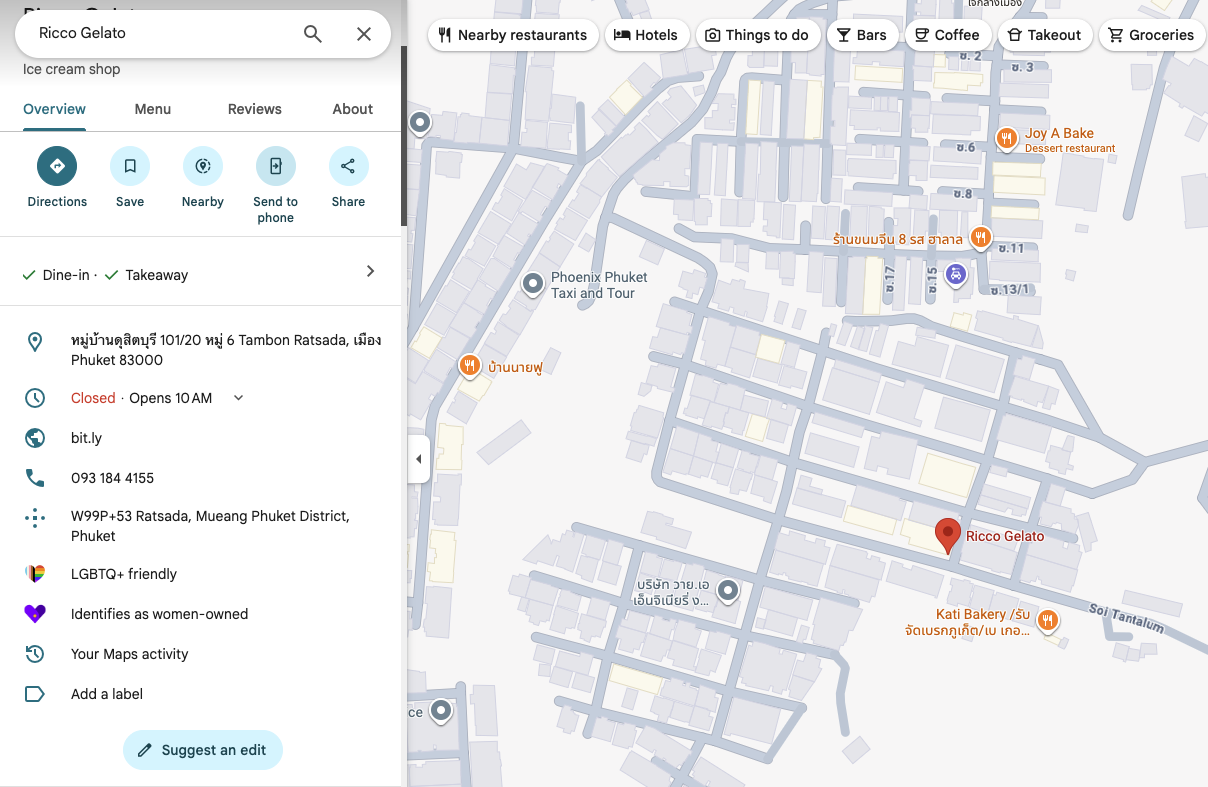
Task: Save this place with bookmark icon
Action: point(130,166)
